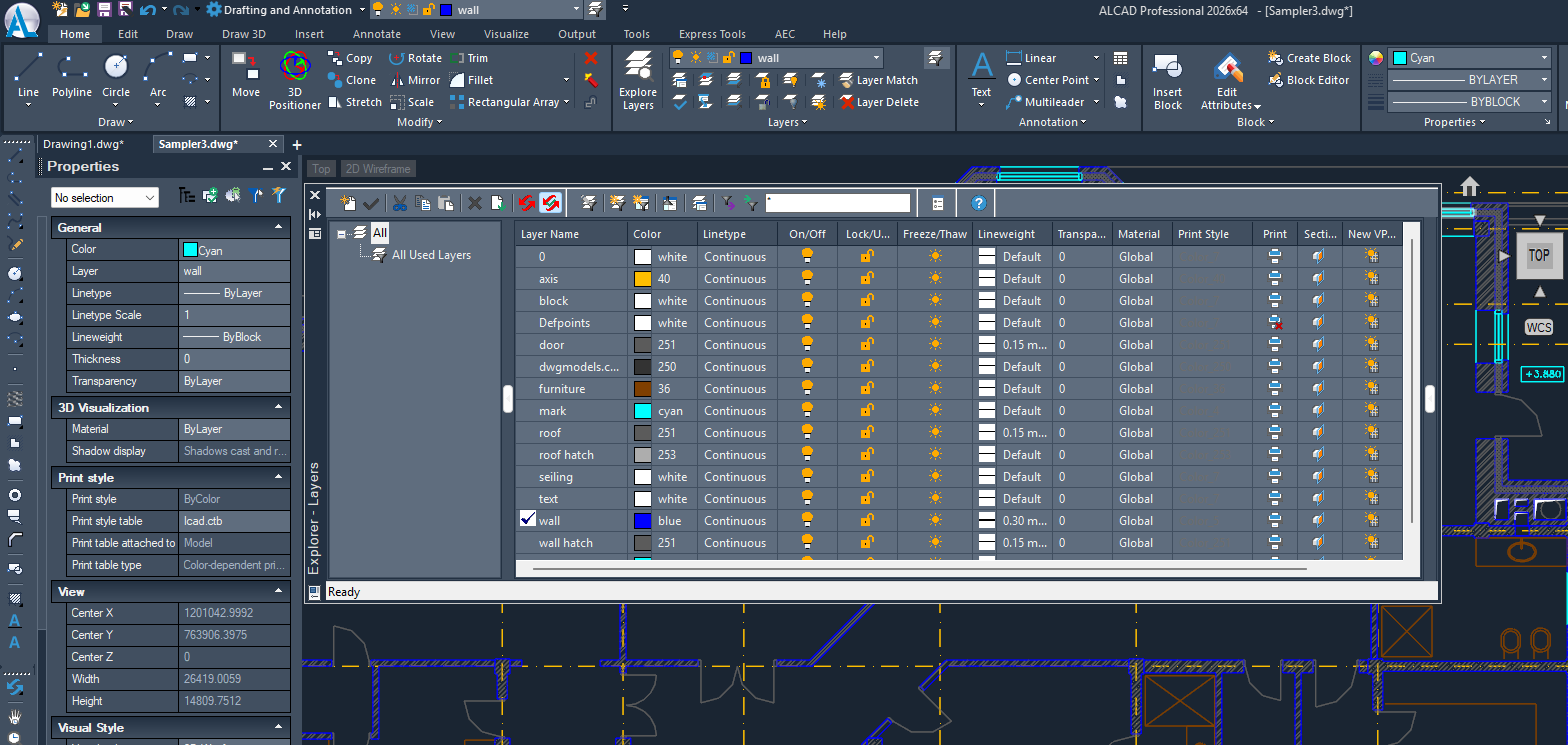Click the axis layer color swatch

[643, 279]
